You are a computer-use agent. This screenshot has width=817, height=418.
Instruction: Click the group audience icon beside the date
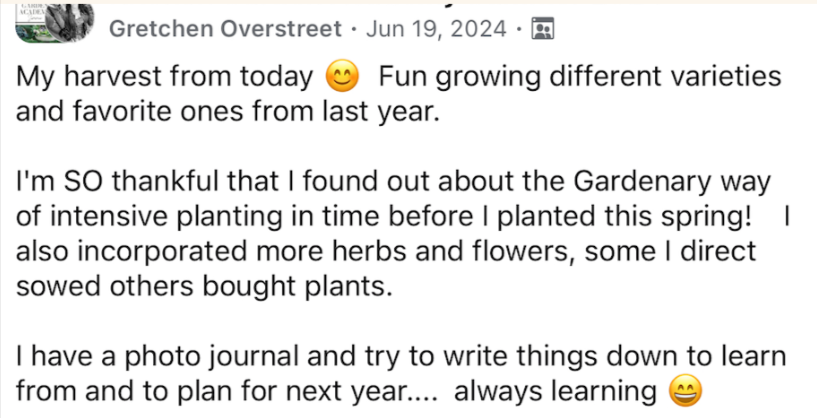click(x=544, y=29)
